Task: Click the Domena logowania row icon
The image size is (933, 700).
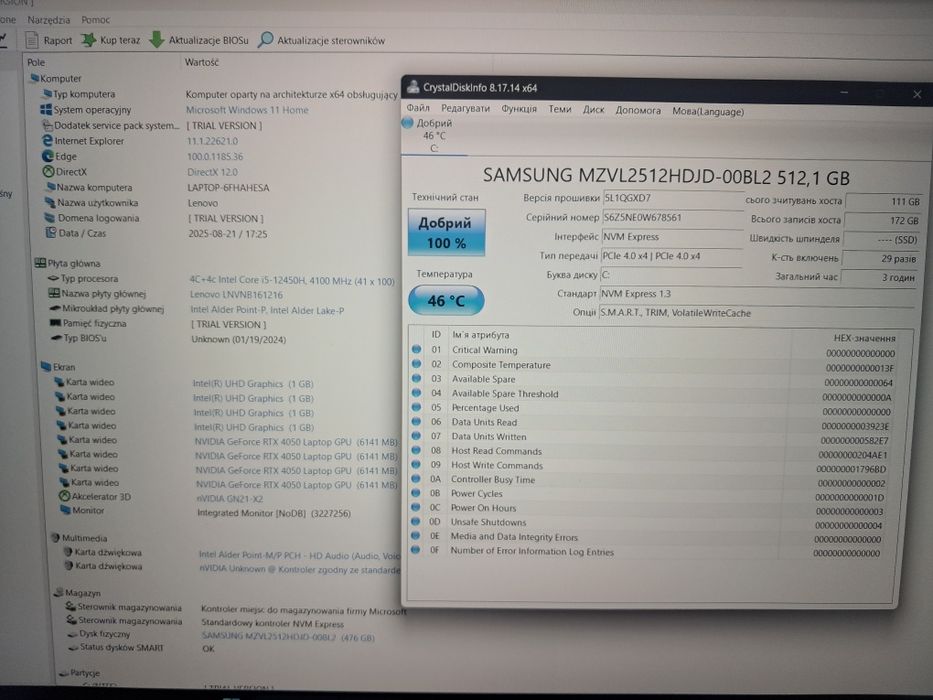Action: [x=50, y=218]
